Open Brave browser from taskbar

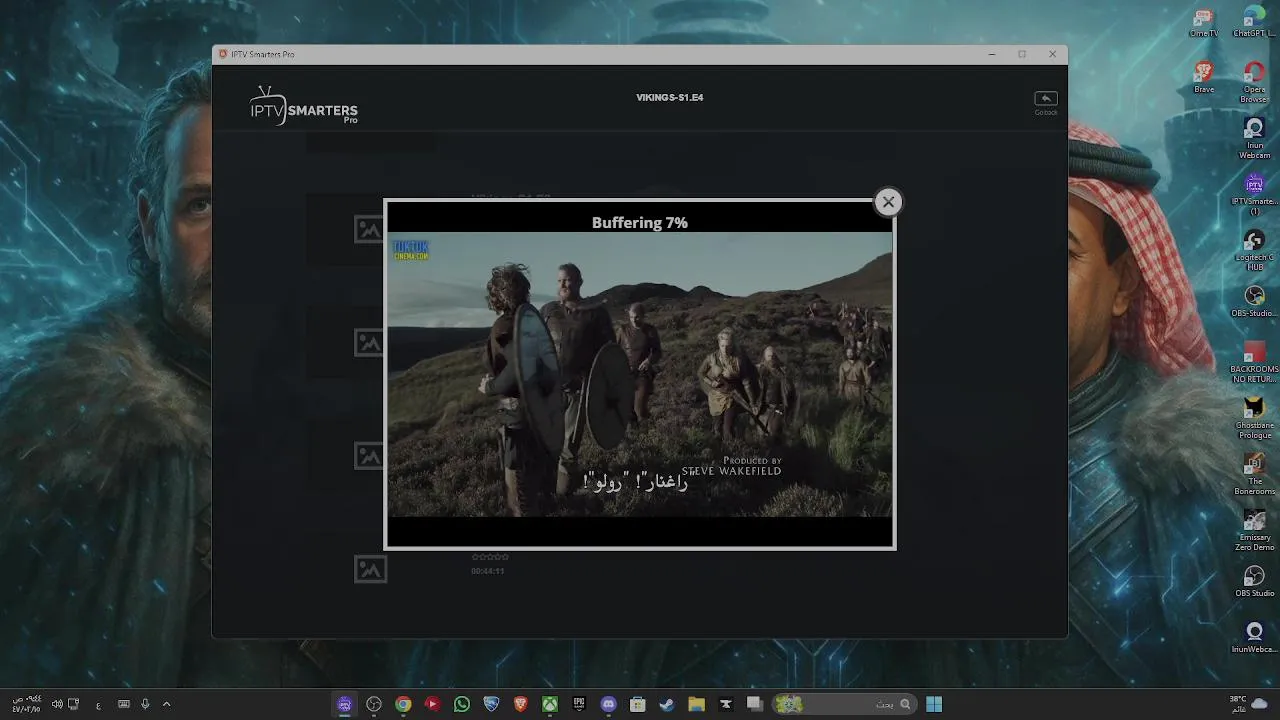coord(520,704)
